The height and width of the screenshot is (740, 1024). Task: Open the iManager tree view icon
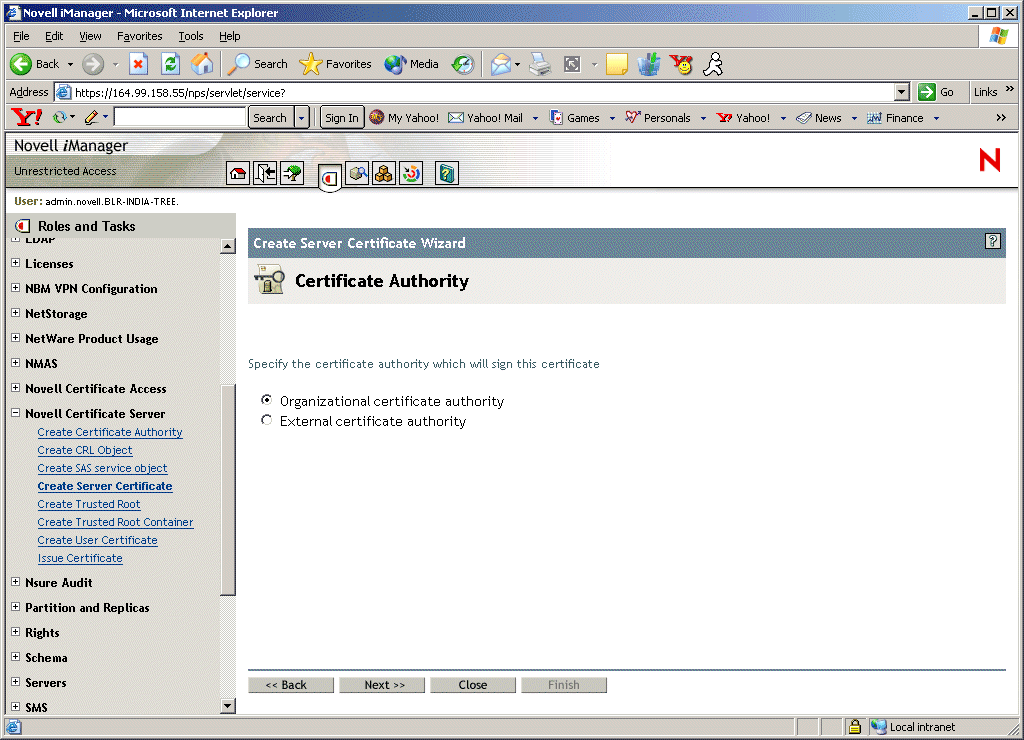[x=292, y=173]
